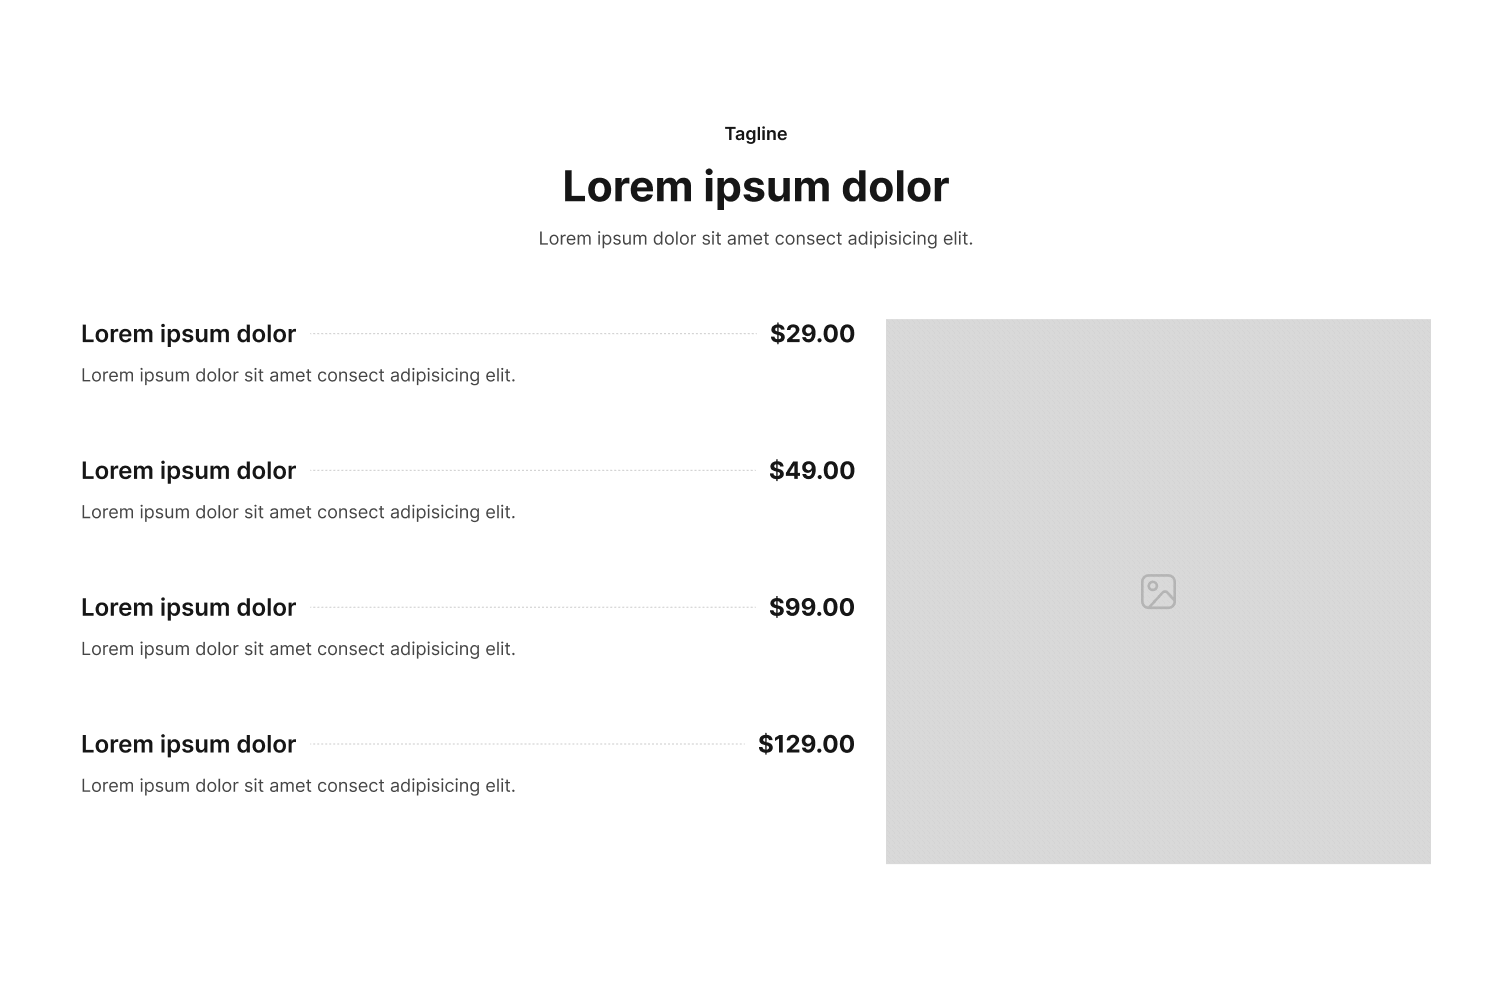1512x985 pixels.
Task: Select the third pricing item title
Action: (188, 608)
